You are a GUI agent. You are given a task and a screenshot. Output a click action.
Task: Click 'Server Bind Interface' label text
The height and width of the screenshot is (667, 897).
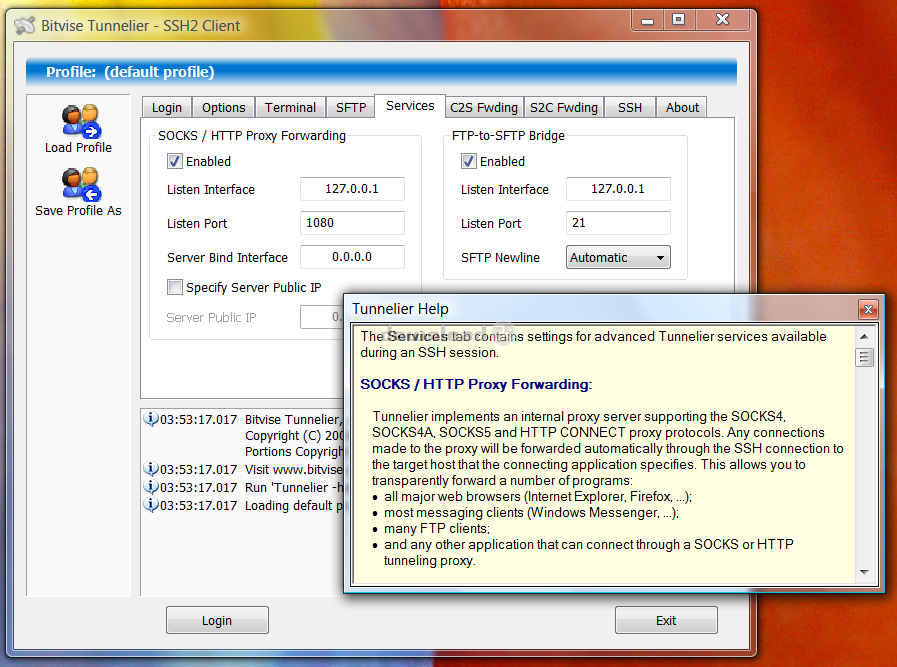pos(227,257)
